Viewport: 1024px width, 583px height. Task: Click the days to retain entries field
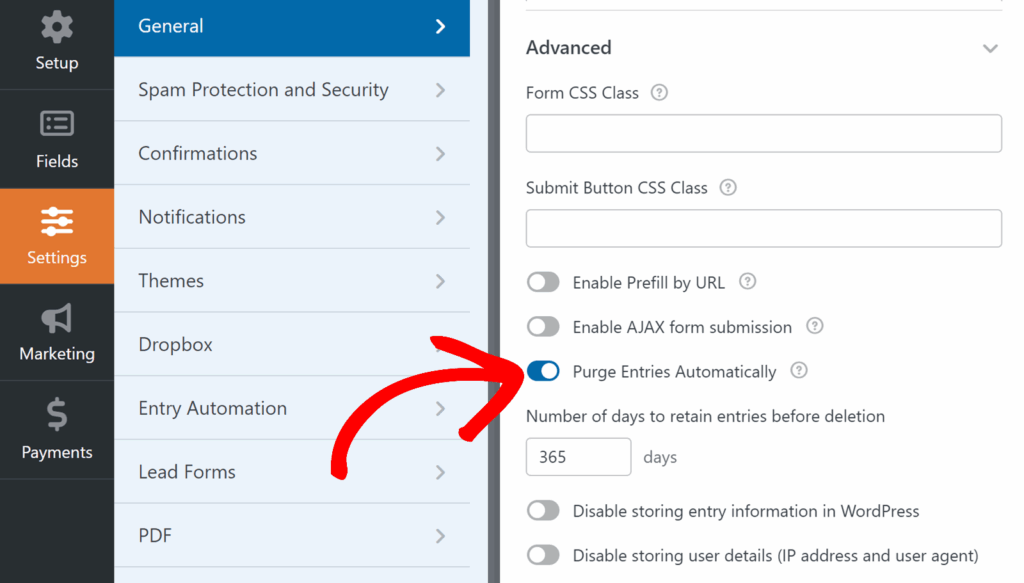(578, 457)
